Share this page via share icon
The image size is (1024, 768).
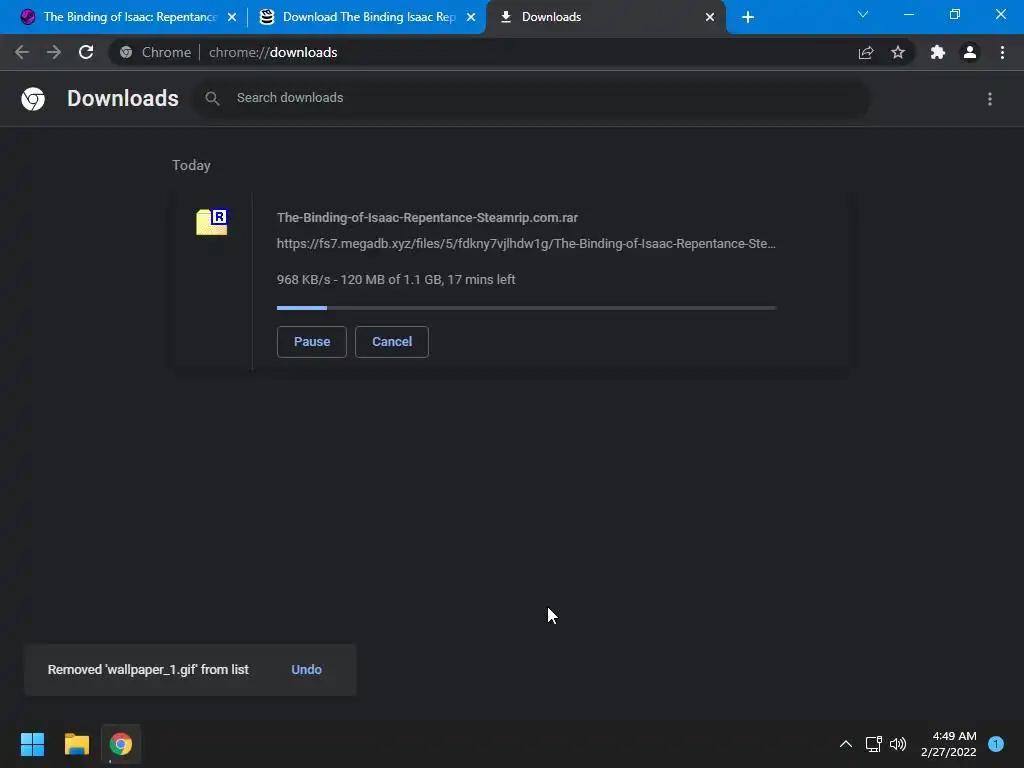[x=866, y=52]
